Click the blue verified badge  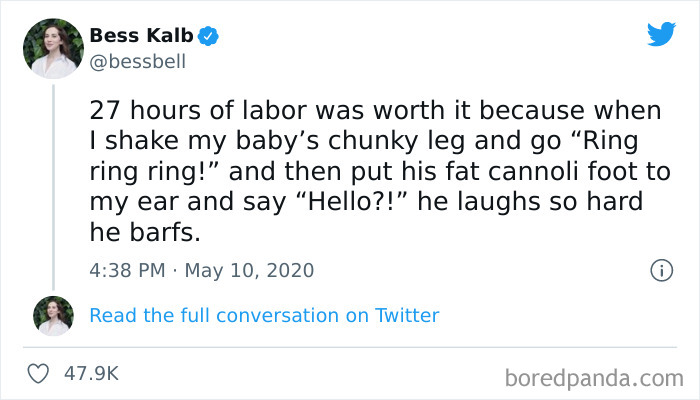tap(207, 37)
